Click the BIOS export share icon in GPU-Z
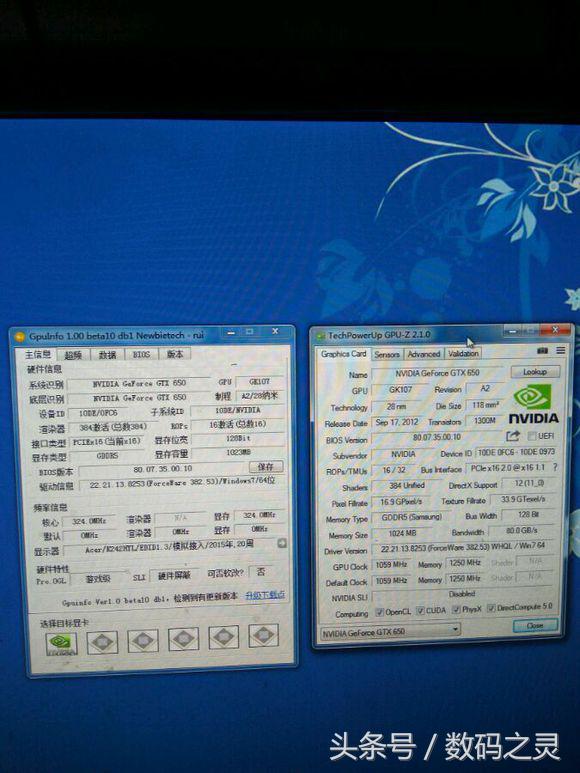Screen dimensions: 580x773 coord(513,436)
